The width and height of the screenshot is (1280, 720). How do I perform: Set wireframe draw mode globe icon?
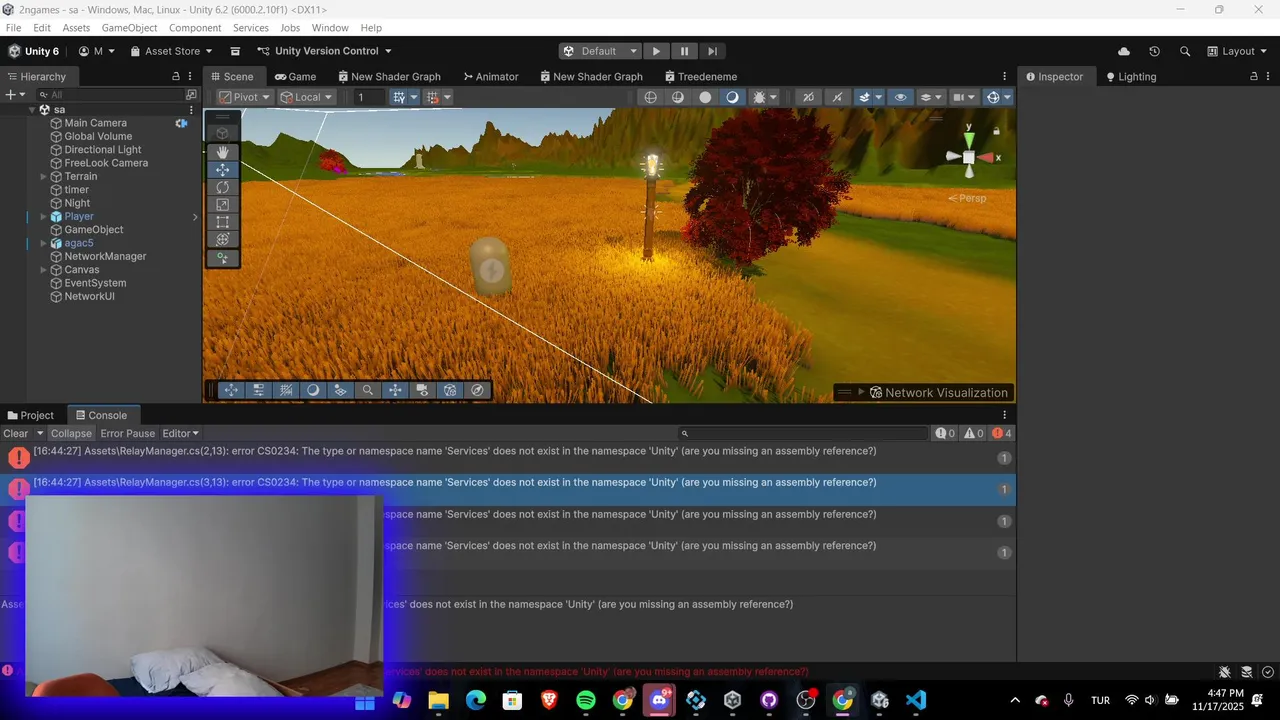651,97
